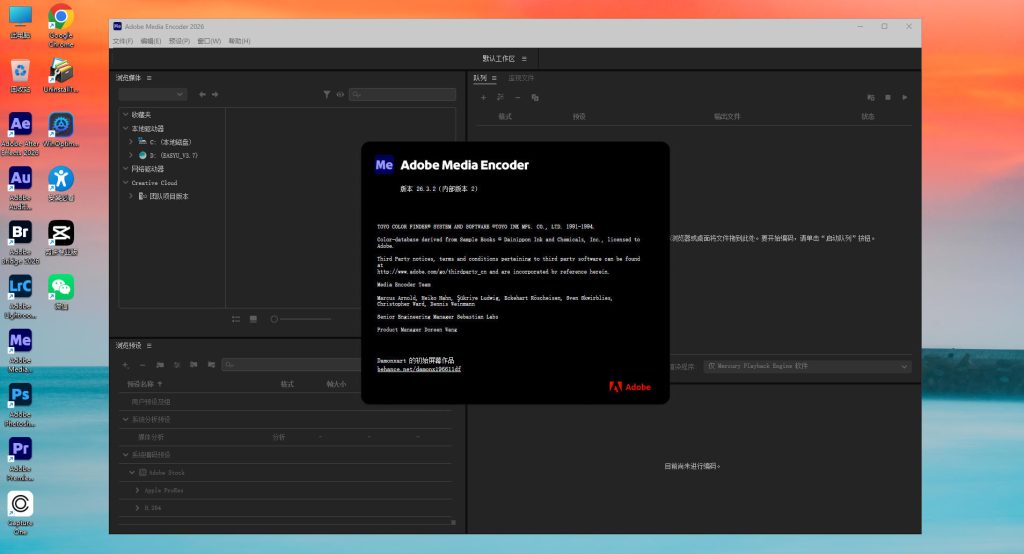Add source to the queue with plus

click(x=483, y=97)
